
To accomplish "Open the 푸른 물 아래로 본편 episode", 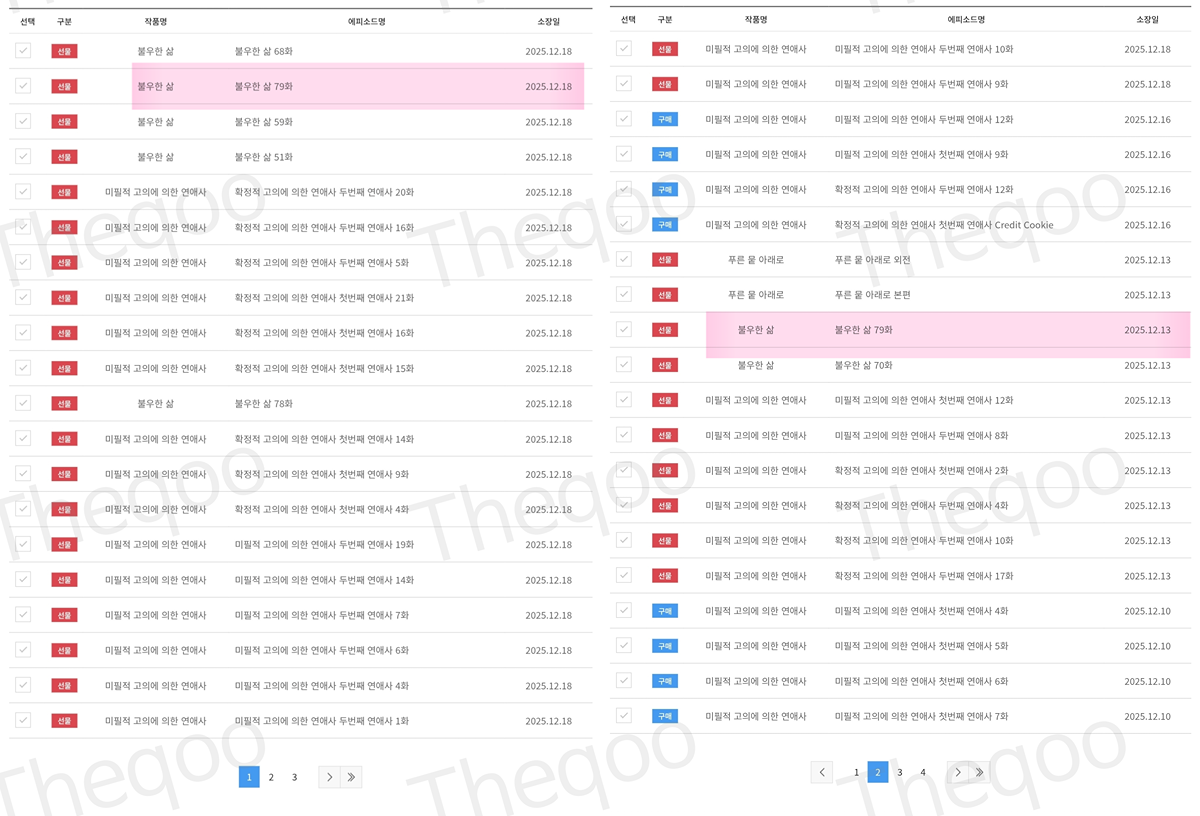I will pos(872,295).
